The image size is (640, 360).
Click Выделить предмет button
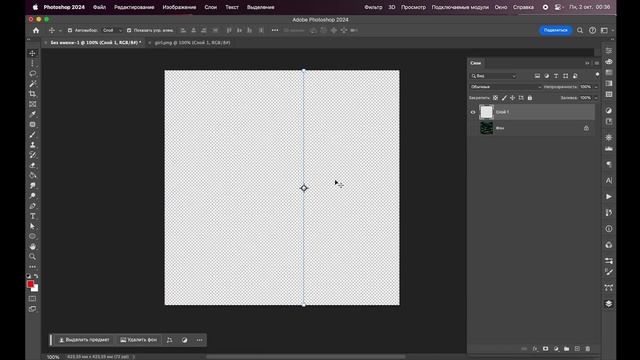coord(84,340)
